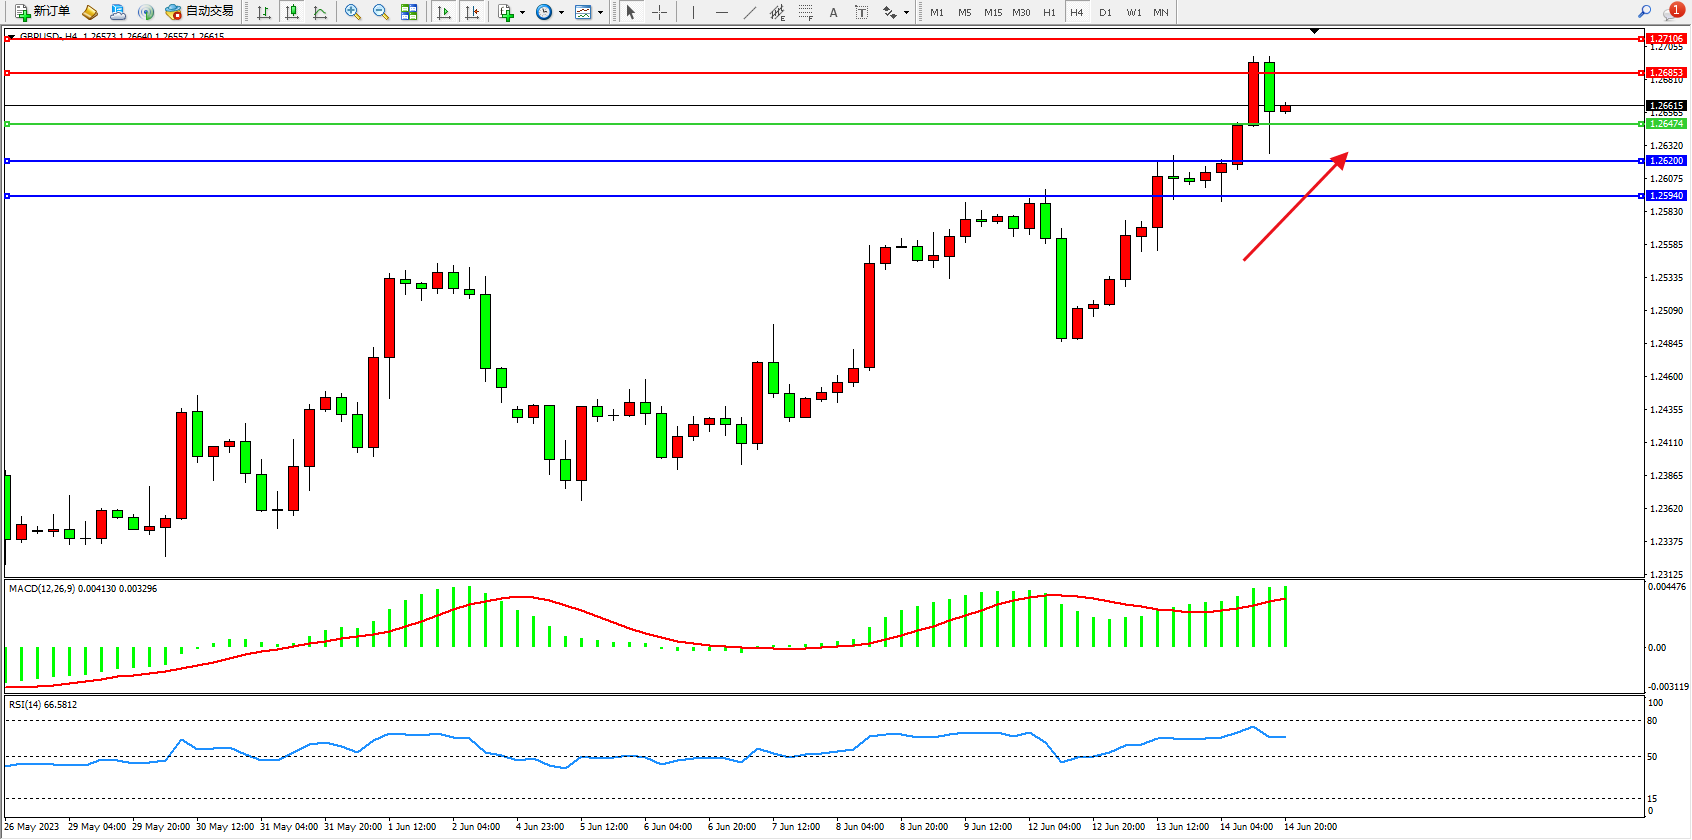The width and height of the screenshot is (1692, 840).
Task: Select the trendline drawing tool
Action: (750, 12)
